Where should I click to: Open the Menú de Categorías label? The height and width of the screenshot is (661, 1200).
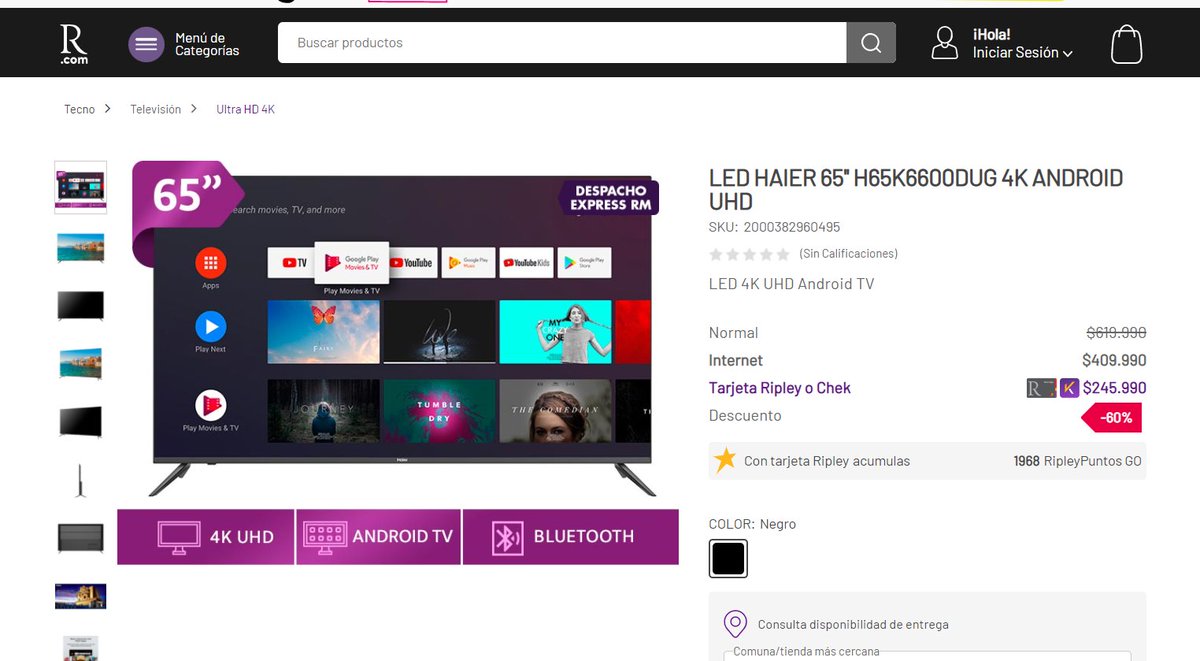(x=207, y=44)
